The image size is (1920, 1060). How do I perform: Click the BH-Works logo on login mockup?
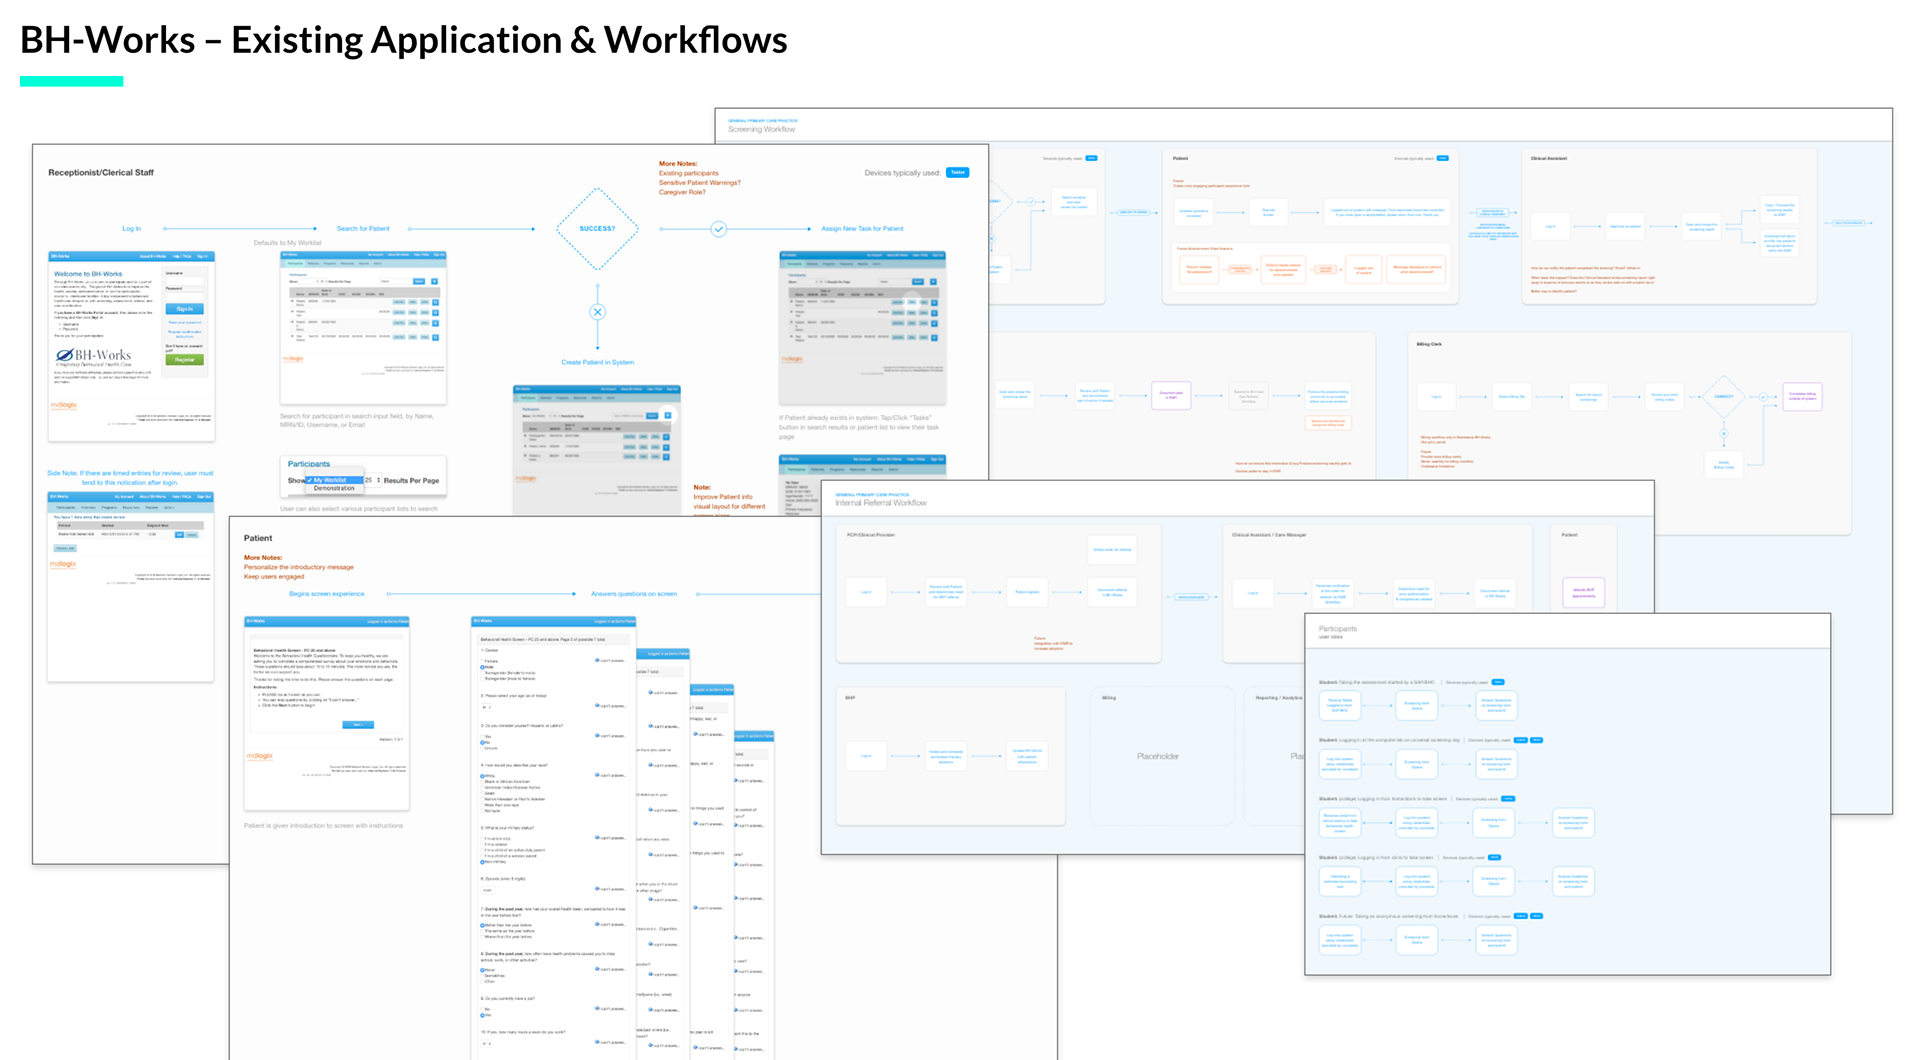pos(95,357)
